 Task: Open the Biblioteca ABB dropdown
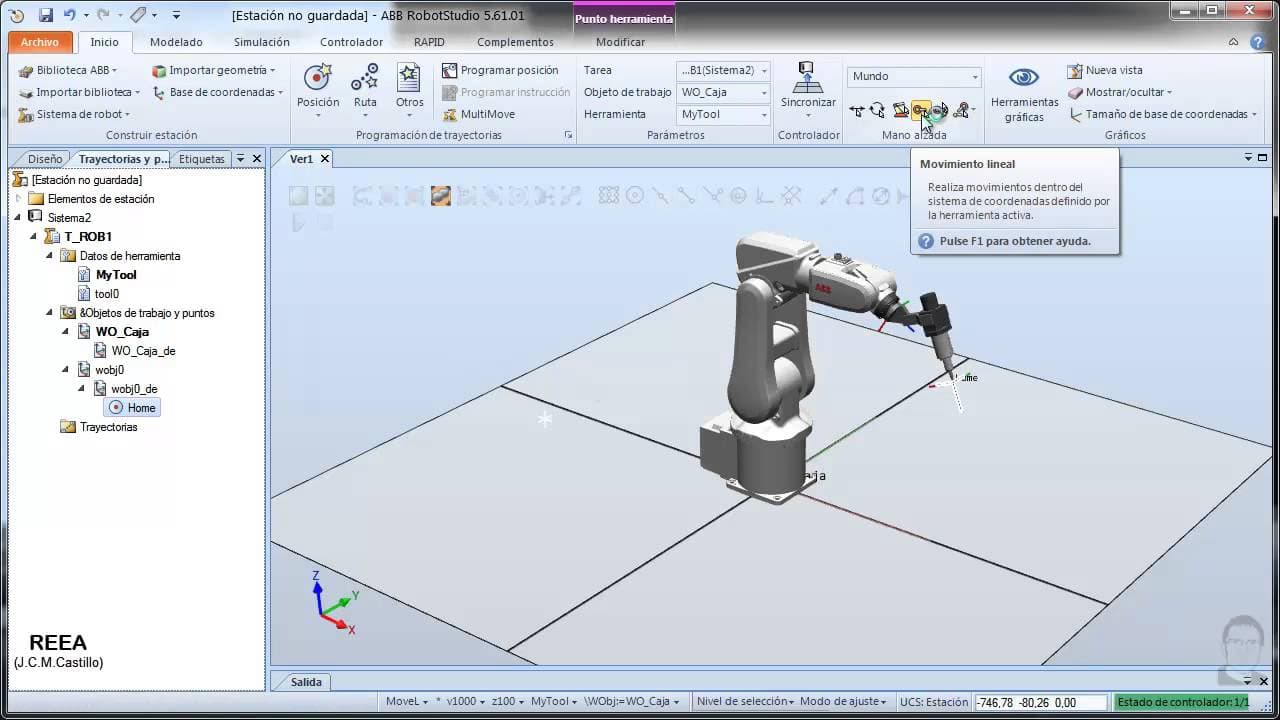pos(68,70)
